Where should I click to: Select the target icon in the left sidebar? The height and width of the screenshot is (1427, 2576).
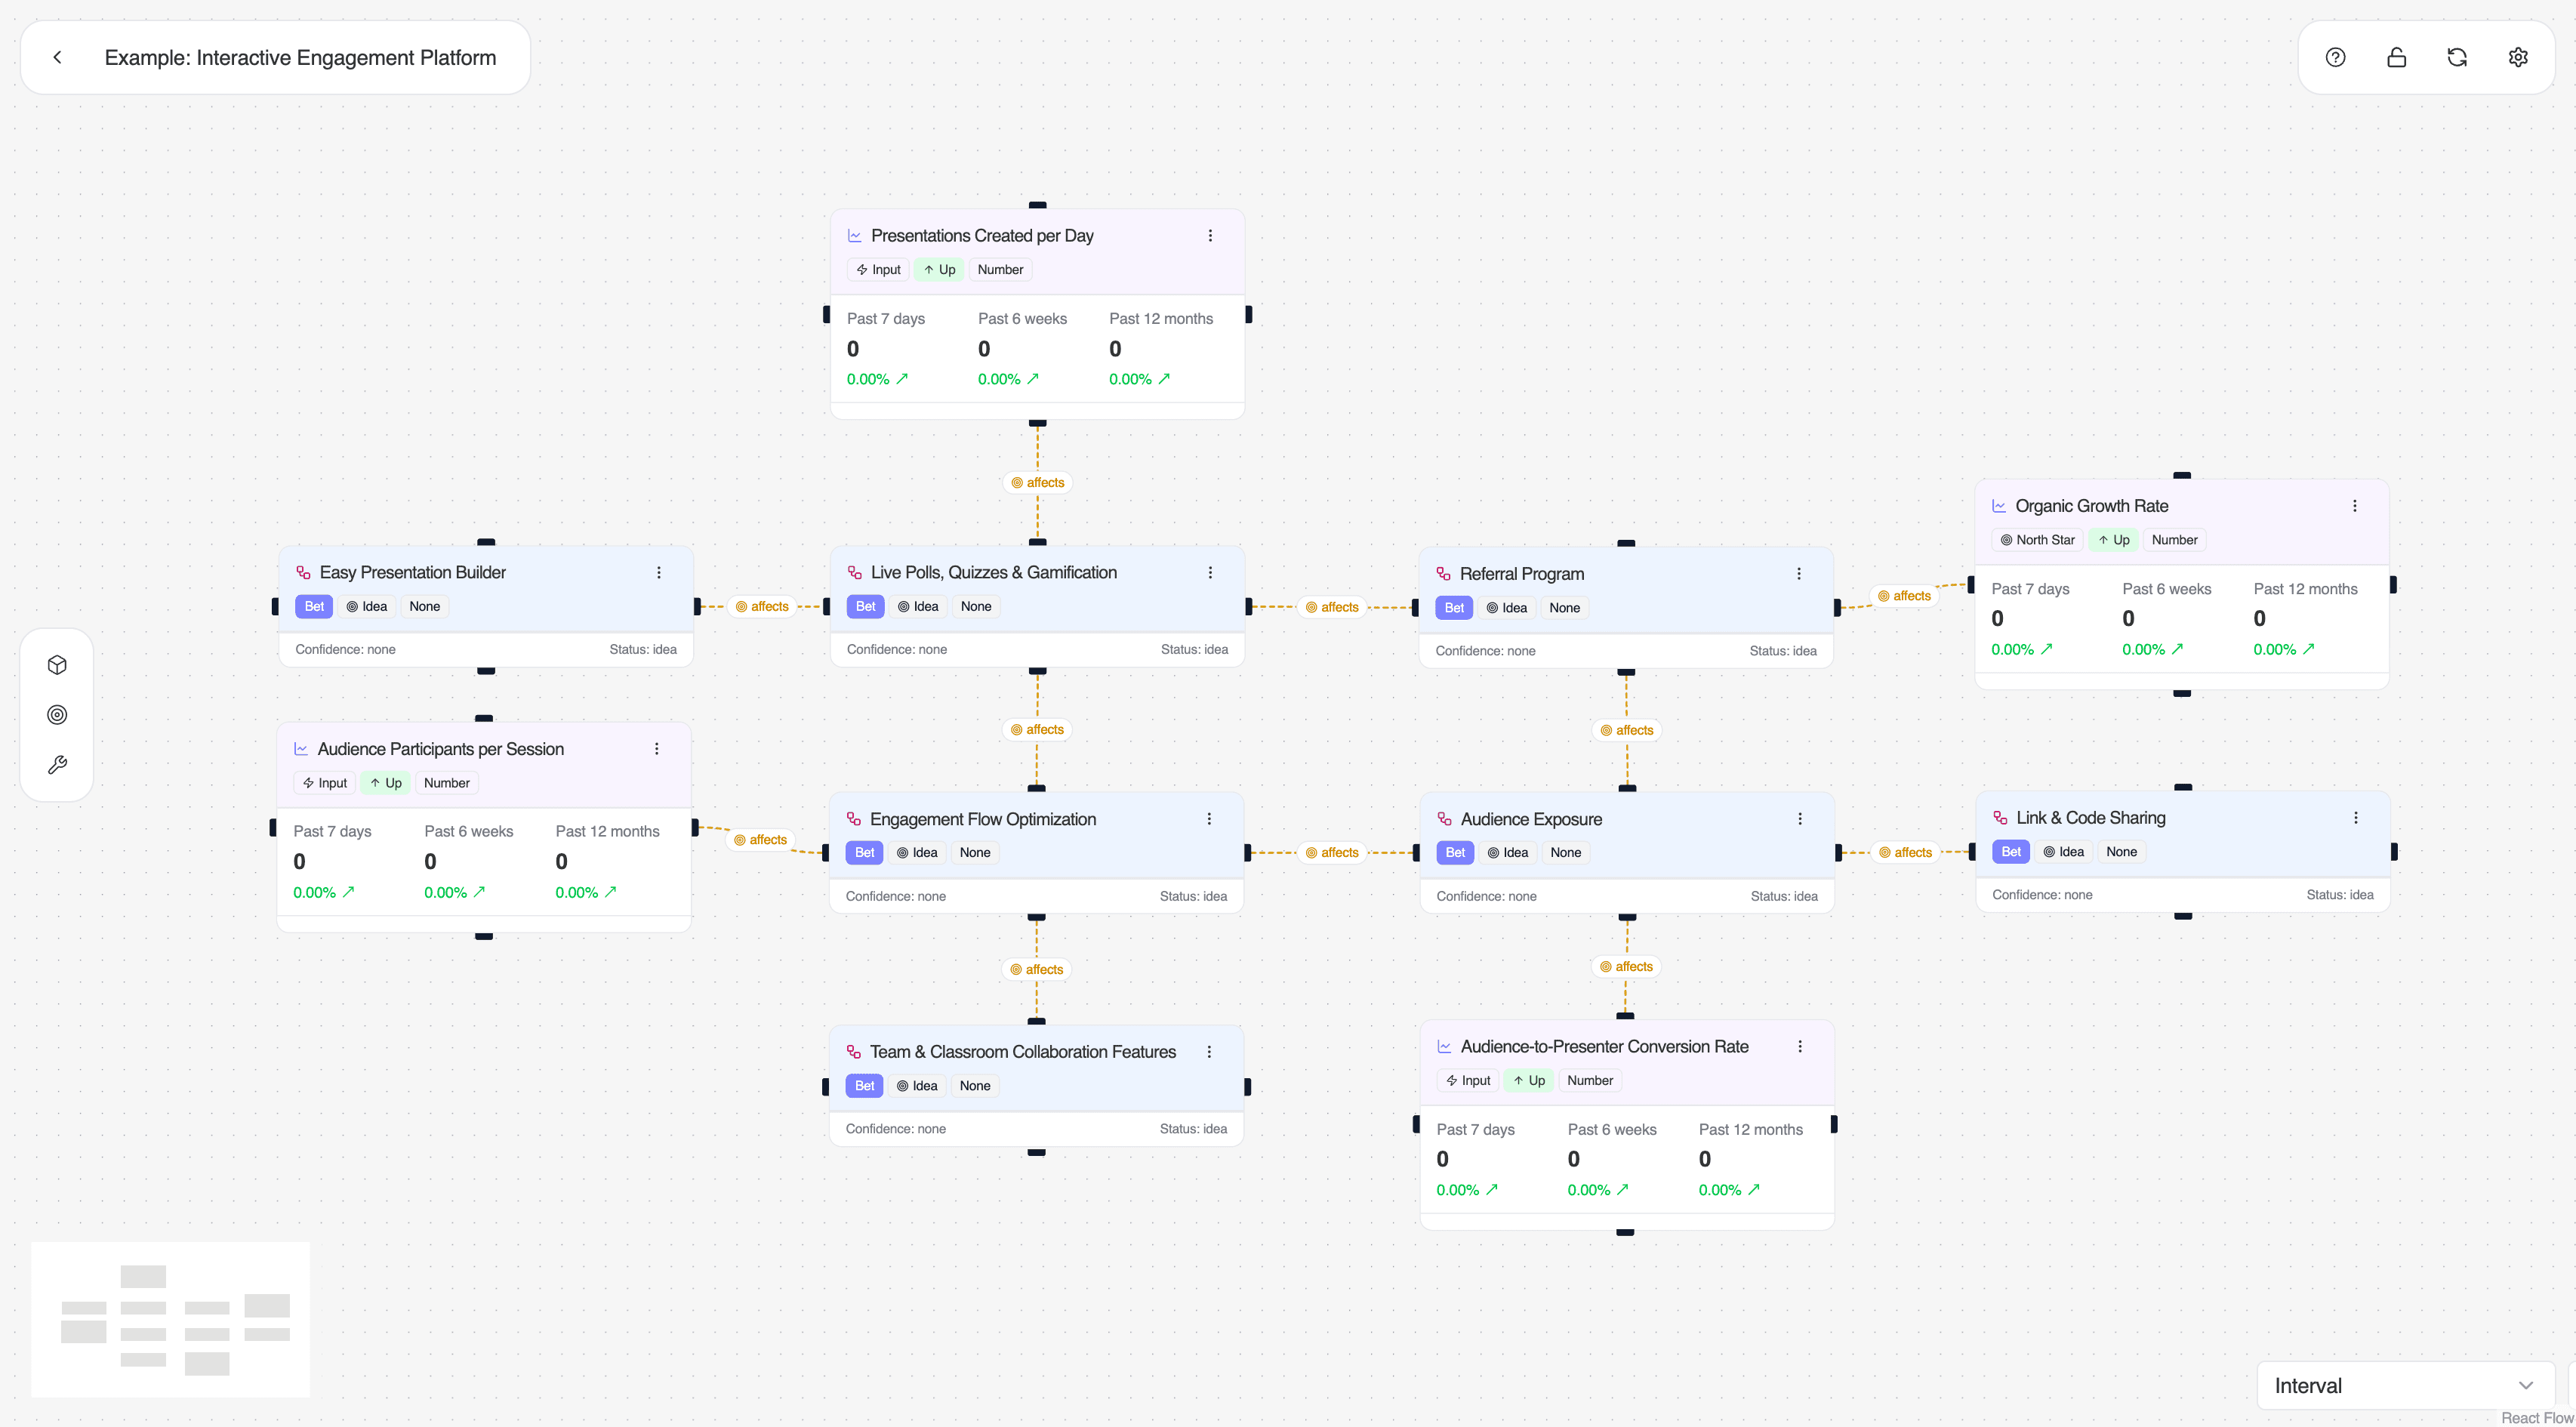[57, 714]
